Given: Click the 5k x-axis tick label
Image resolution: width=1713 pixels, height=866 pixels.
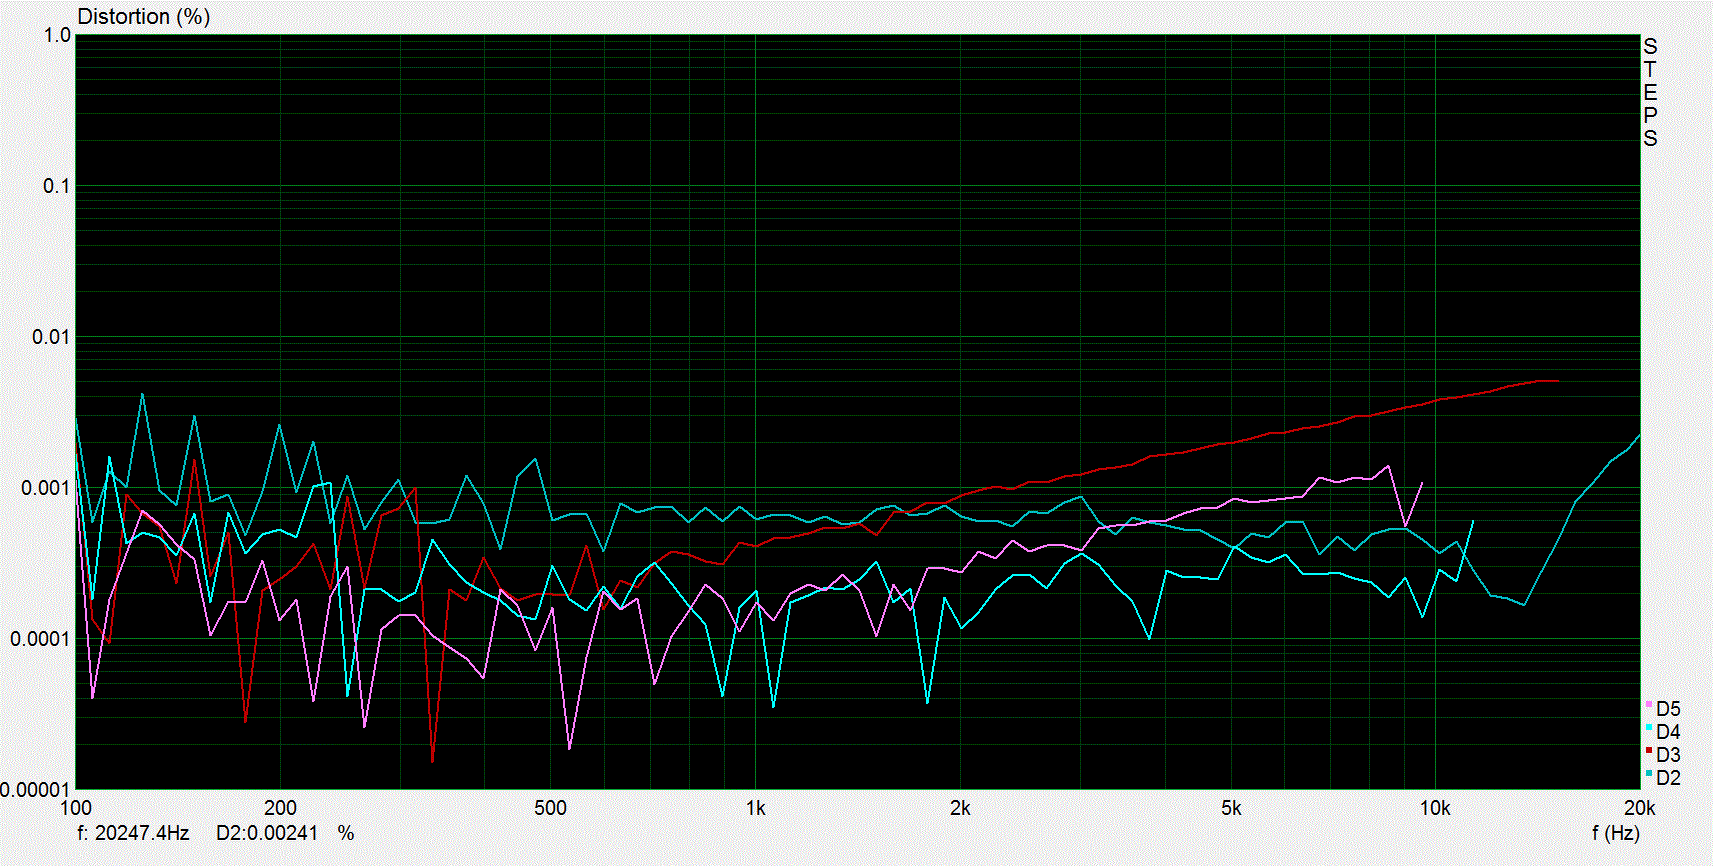Looking at the screenshot, I should pos(1230,808).
